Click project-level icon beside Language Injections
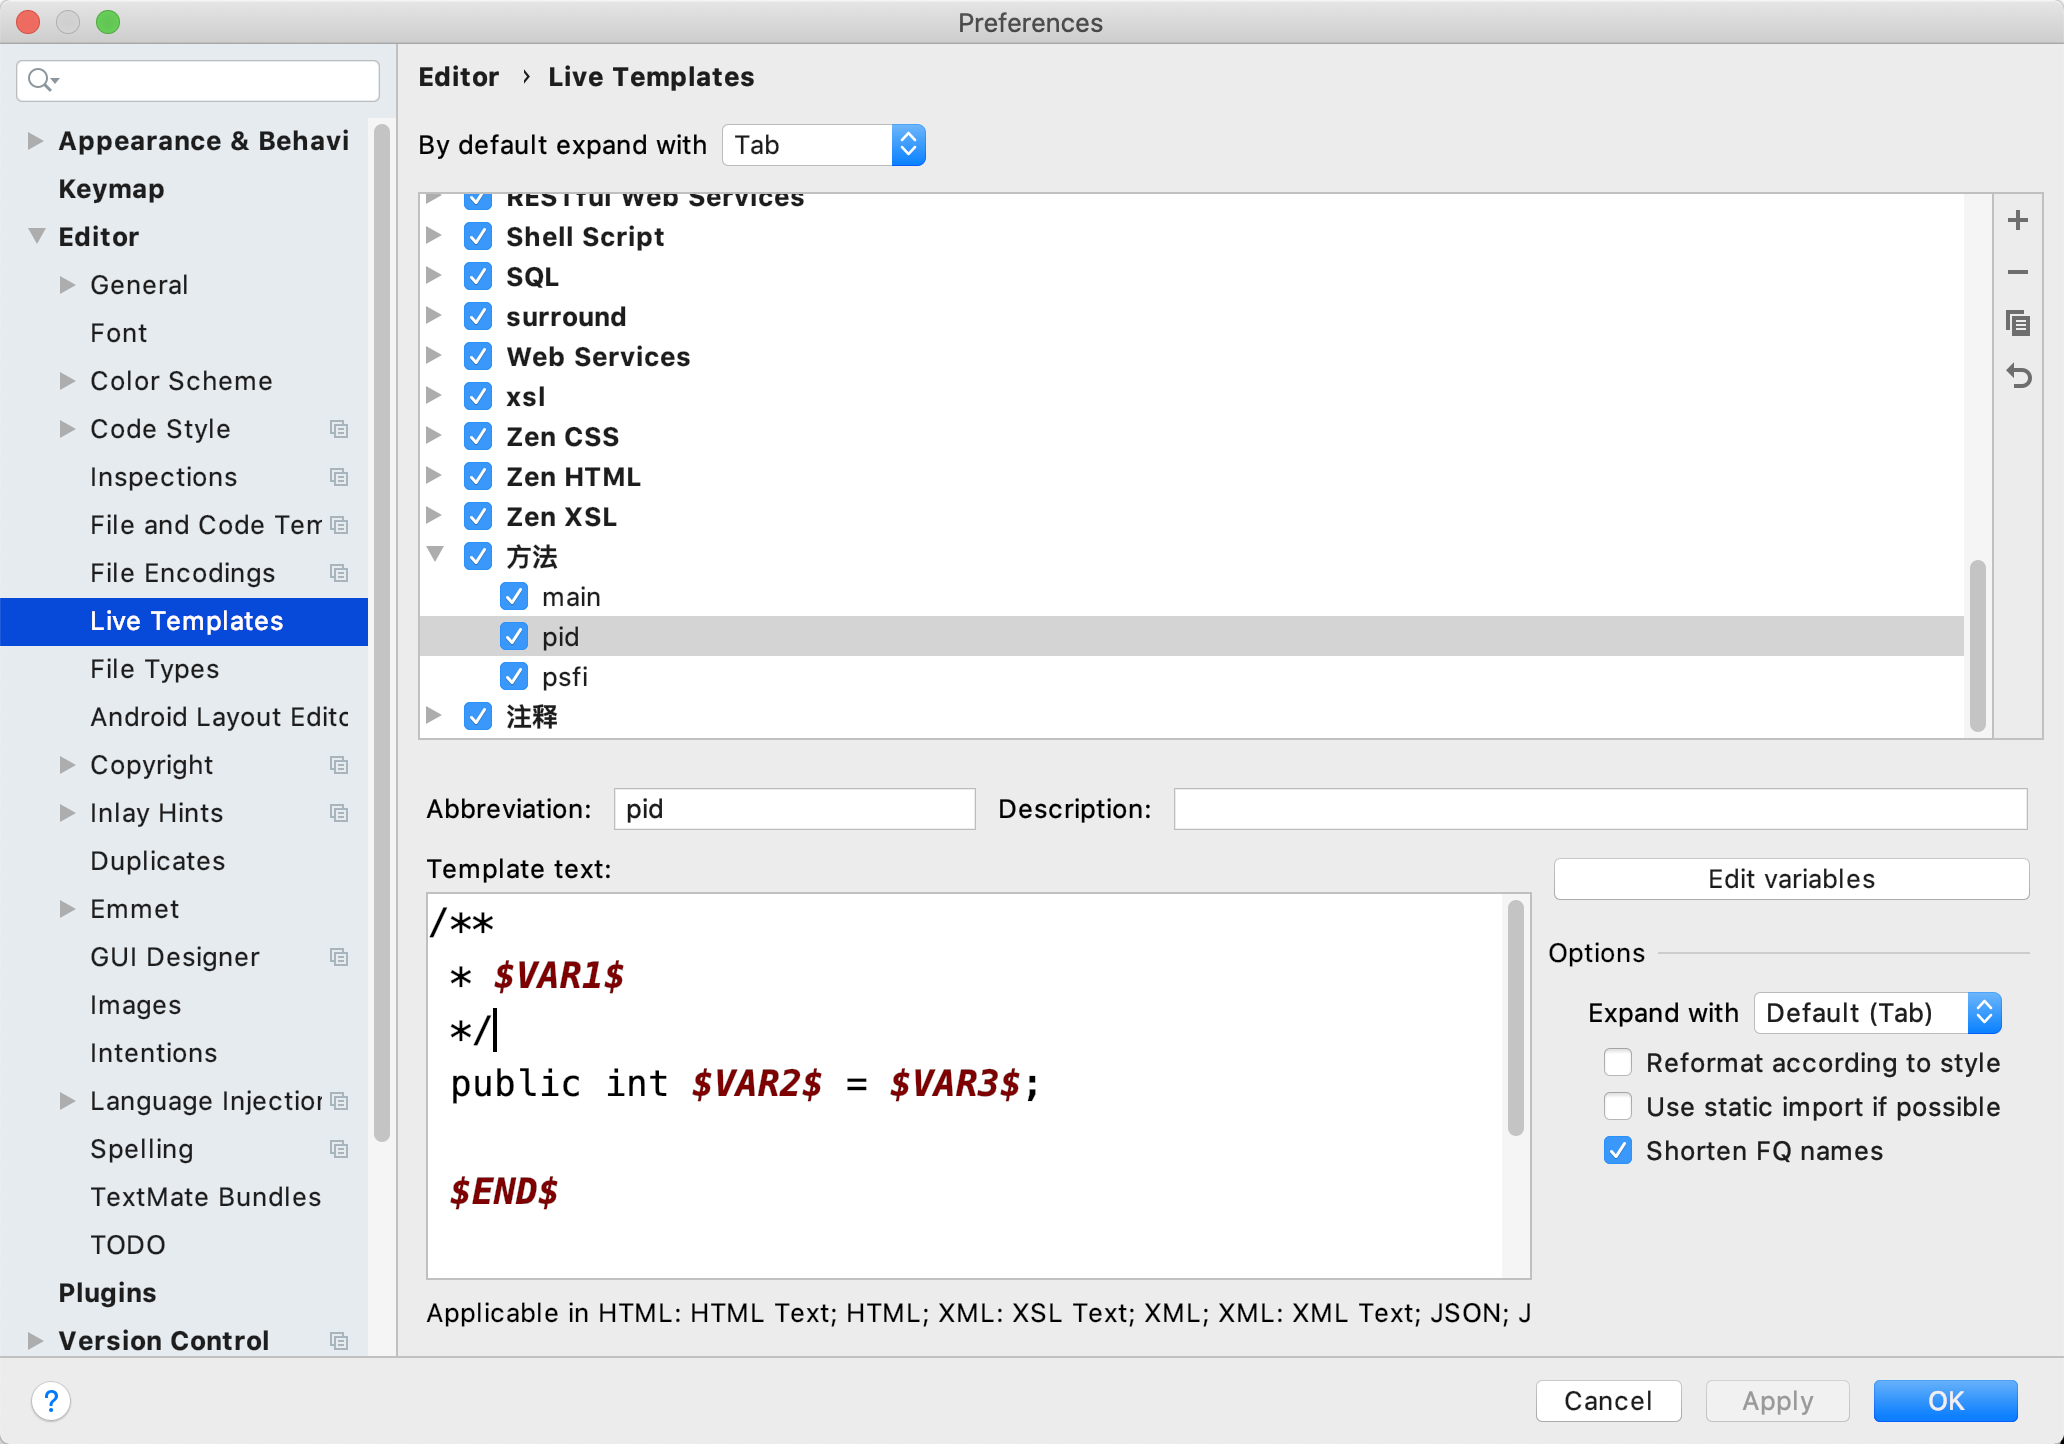2064x1444 pixels. coord(339,1101)
